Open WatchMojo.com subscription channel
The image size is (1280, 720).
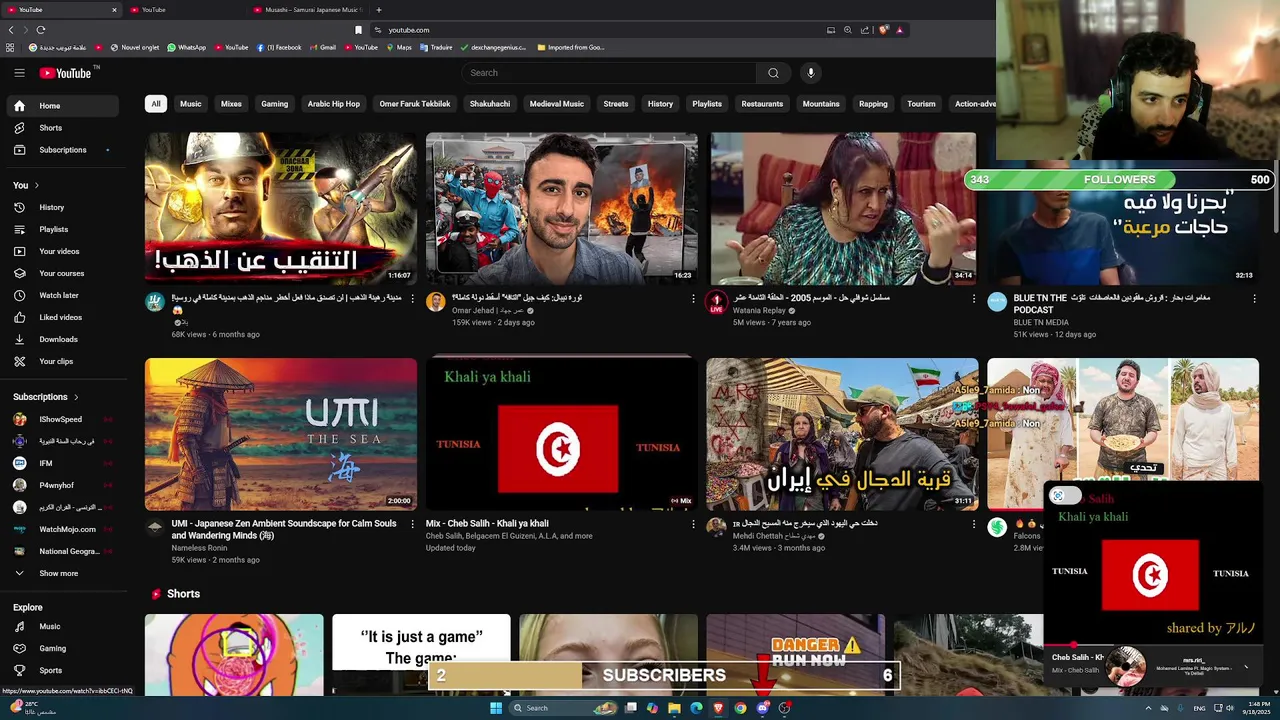pos(65,529)
